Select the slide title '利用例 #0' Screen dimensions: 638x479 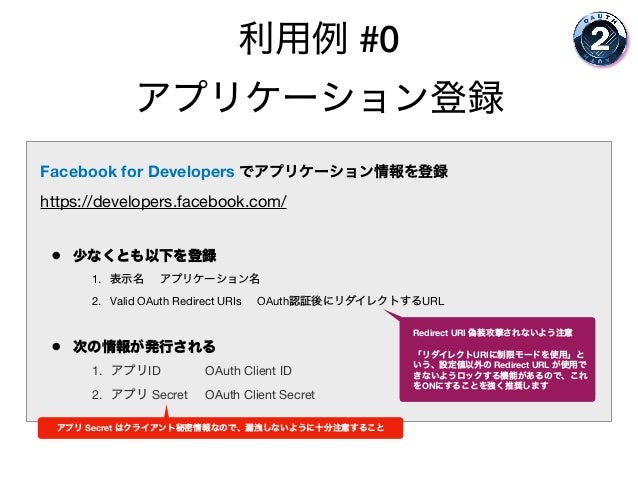[x=319, y=39]
